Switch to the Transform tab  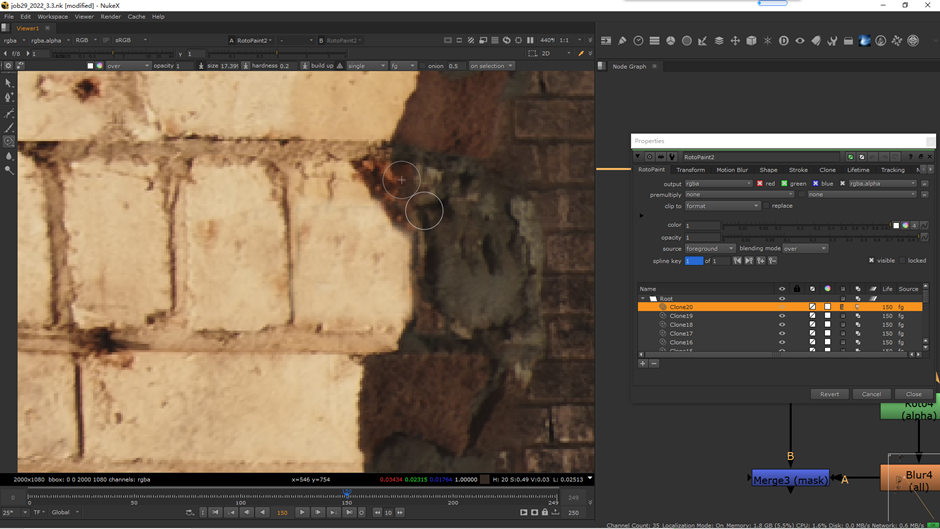tap(691, 170)
